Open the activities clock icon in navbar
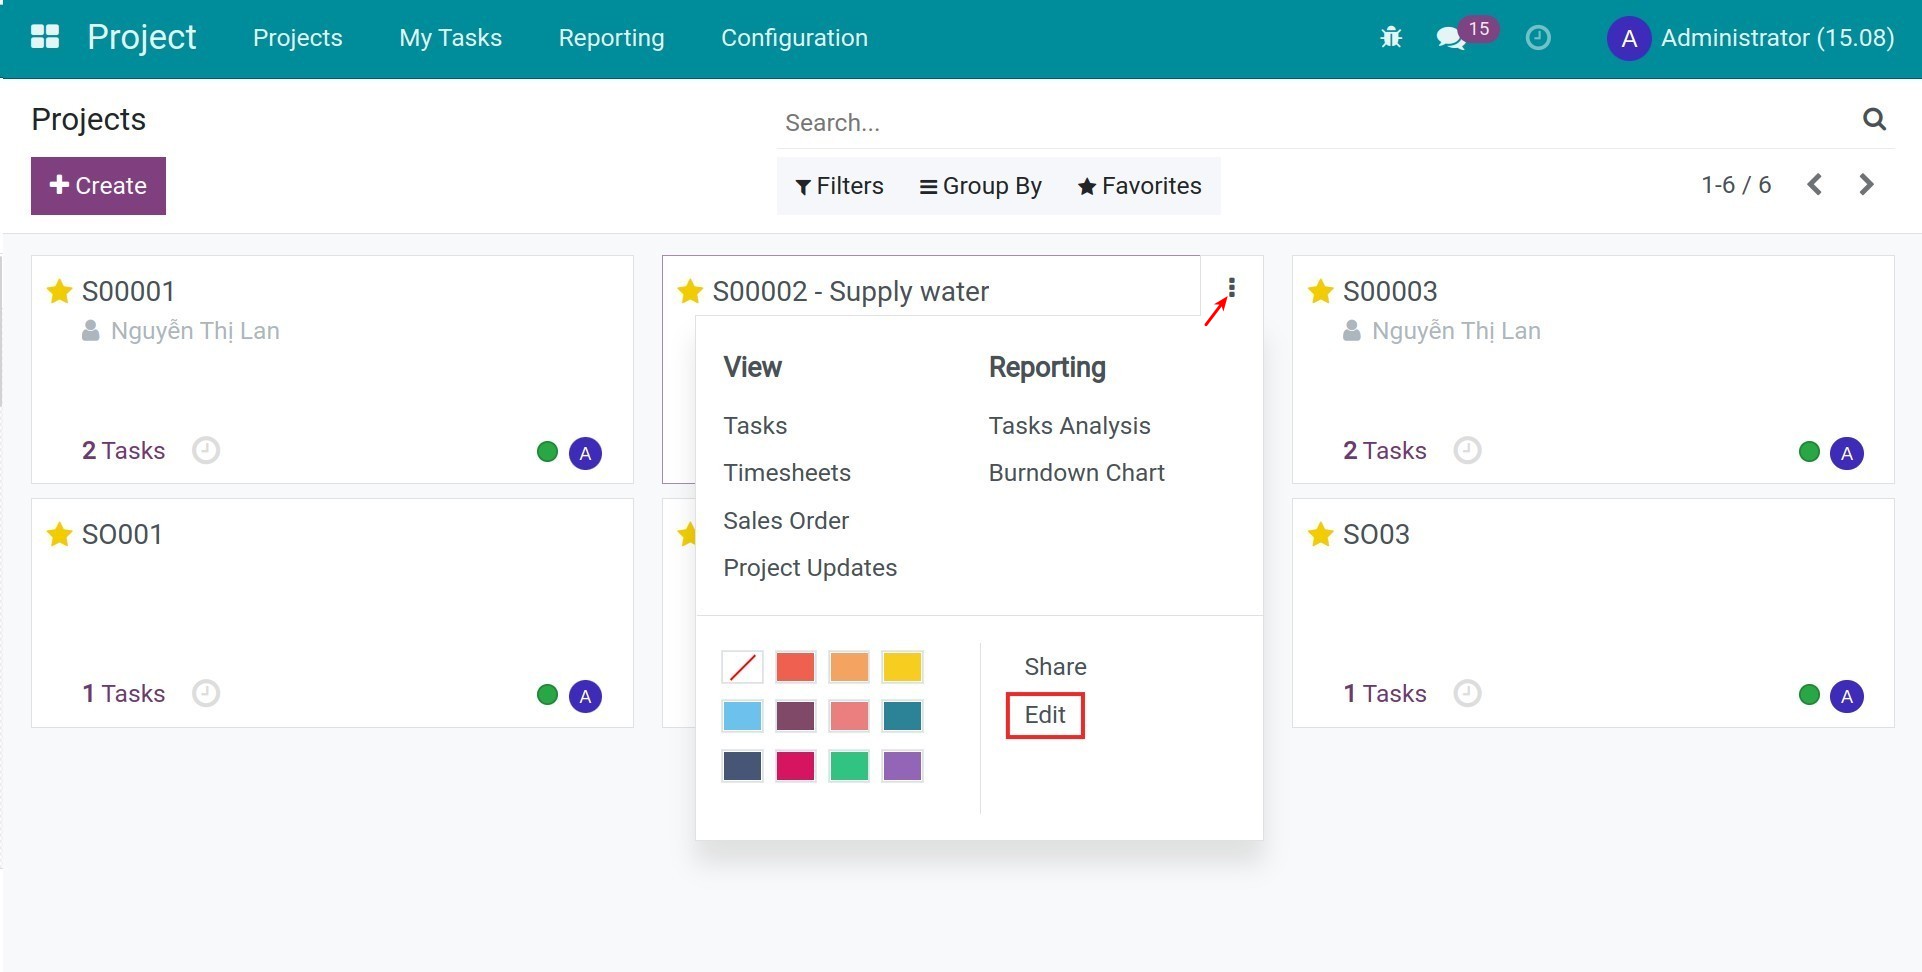This screenshot has height=972, width=1922. pos(1537,38)
